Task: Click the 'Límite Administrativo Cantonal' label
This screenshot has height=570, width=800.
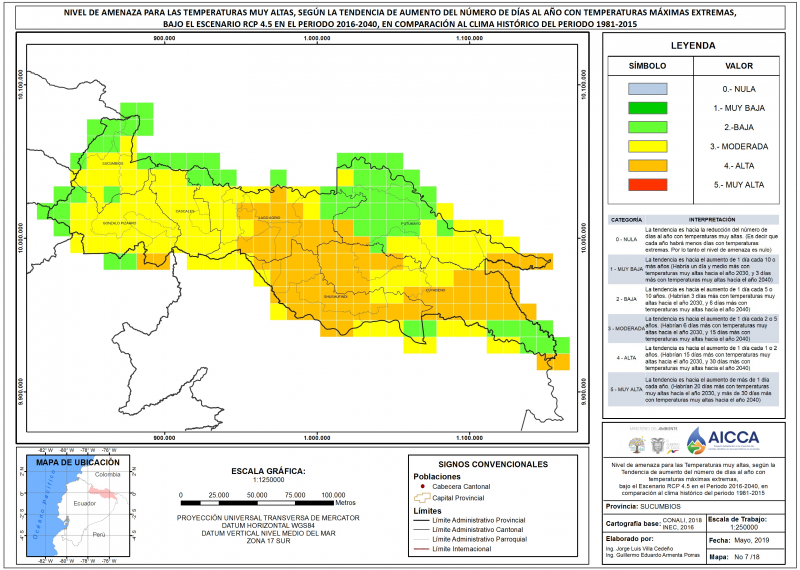Action: 478,530
